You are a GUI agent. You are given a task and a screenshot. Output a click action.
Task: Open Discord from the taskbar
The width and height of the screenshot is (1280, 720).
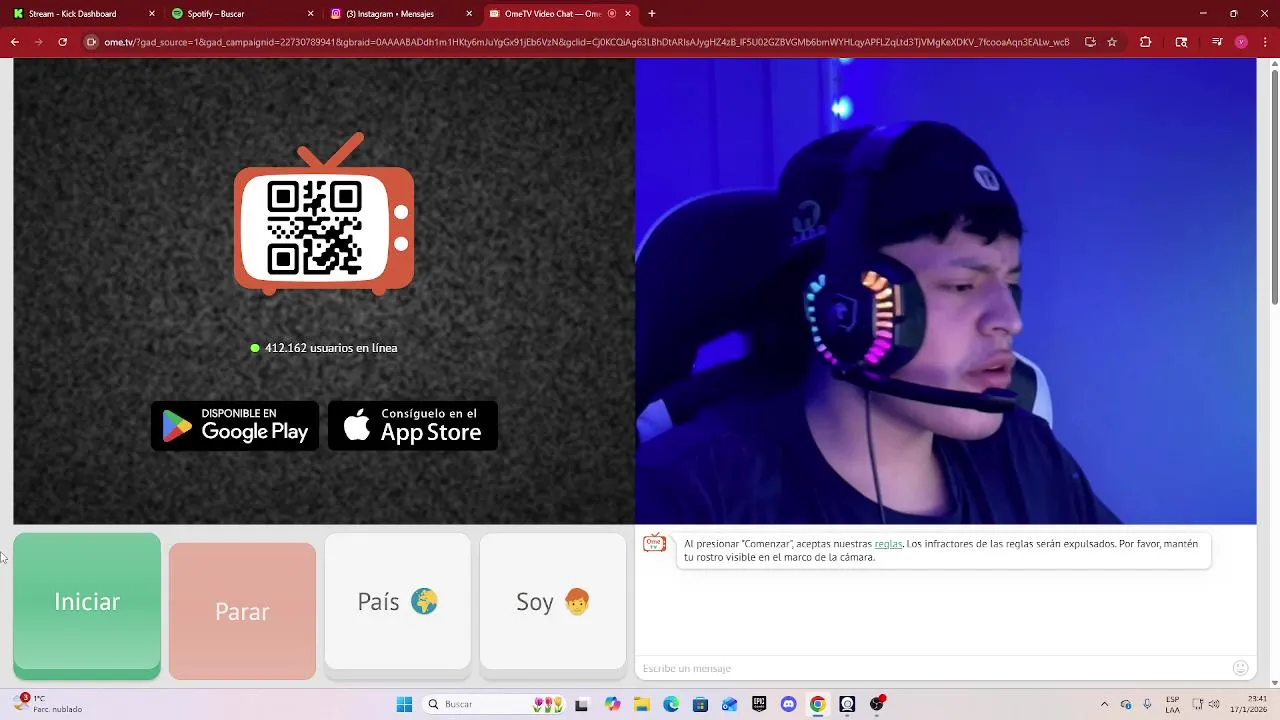tap(788, 704)
